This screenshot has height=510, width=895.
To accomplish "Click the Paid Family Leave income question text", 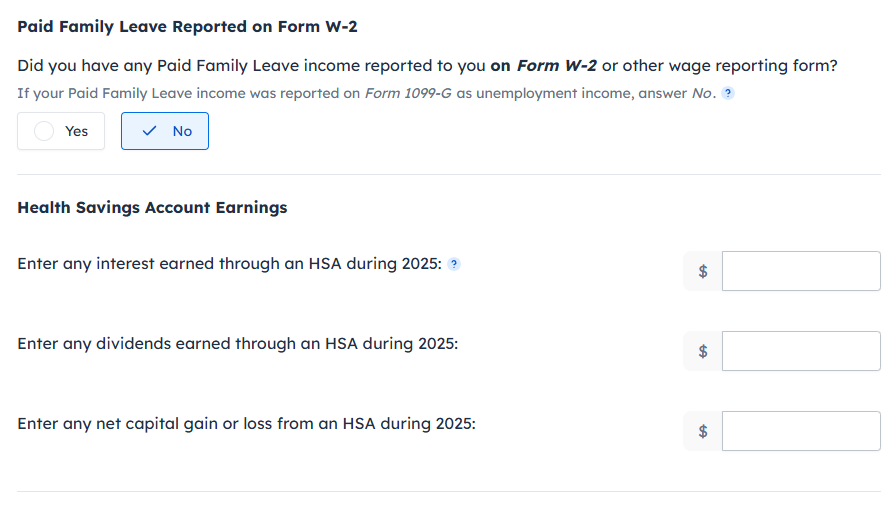I will point(250,66).
